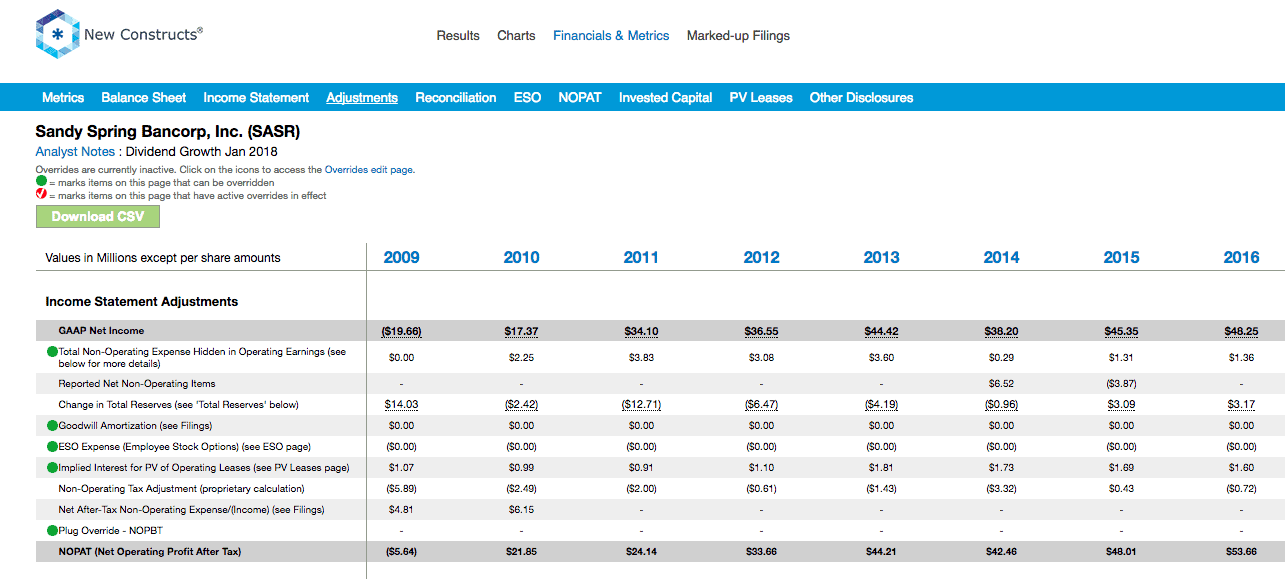This screenshot has width=1285, height=579.
Task: Open Financials & Metrics section
Action: pyautogui.click(x=611, y=36)
